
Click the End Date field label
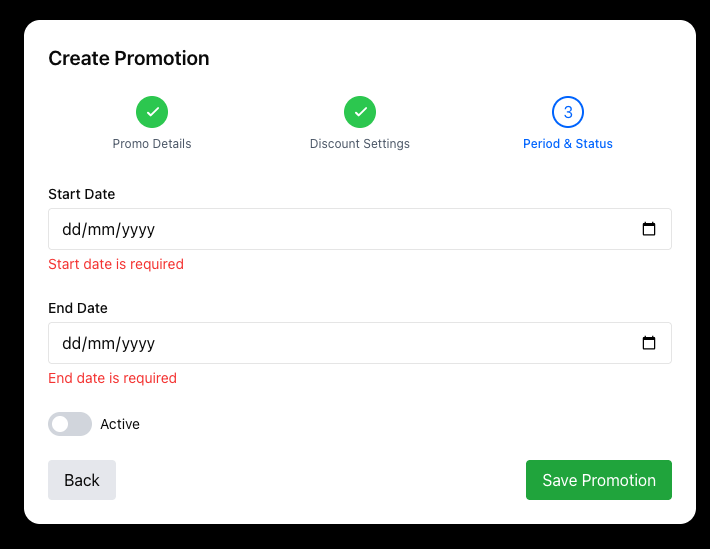click(78, 308)
